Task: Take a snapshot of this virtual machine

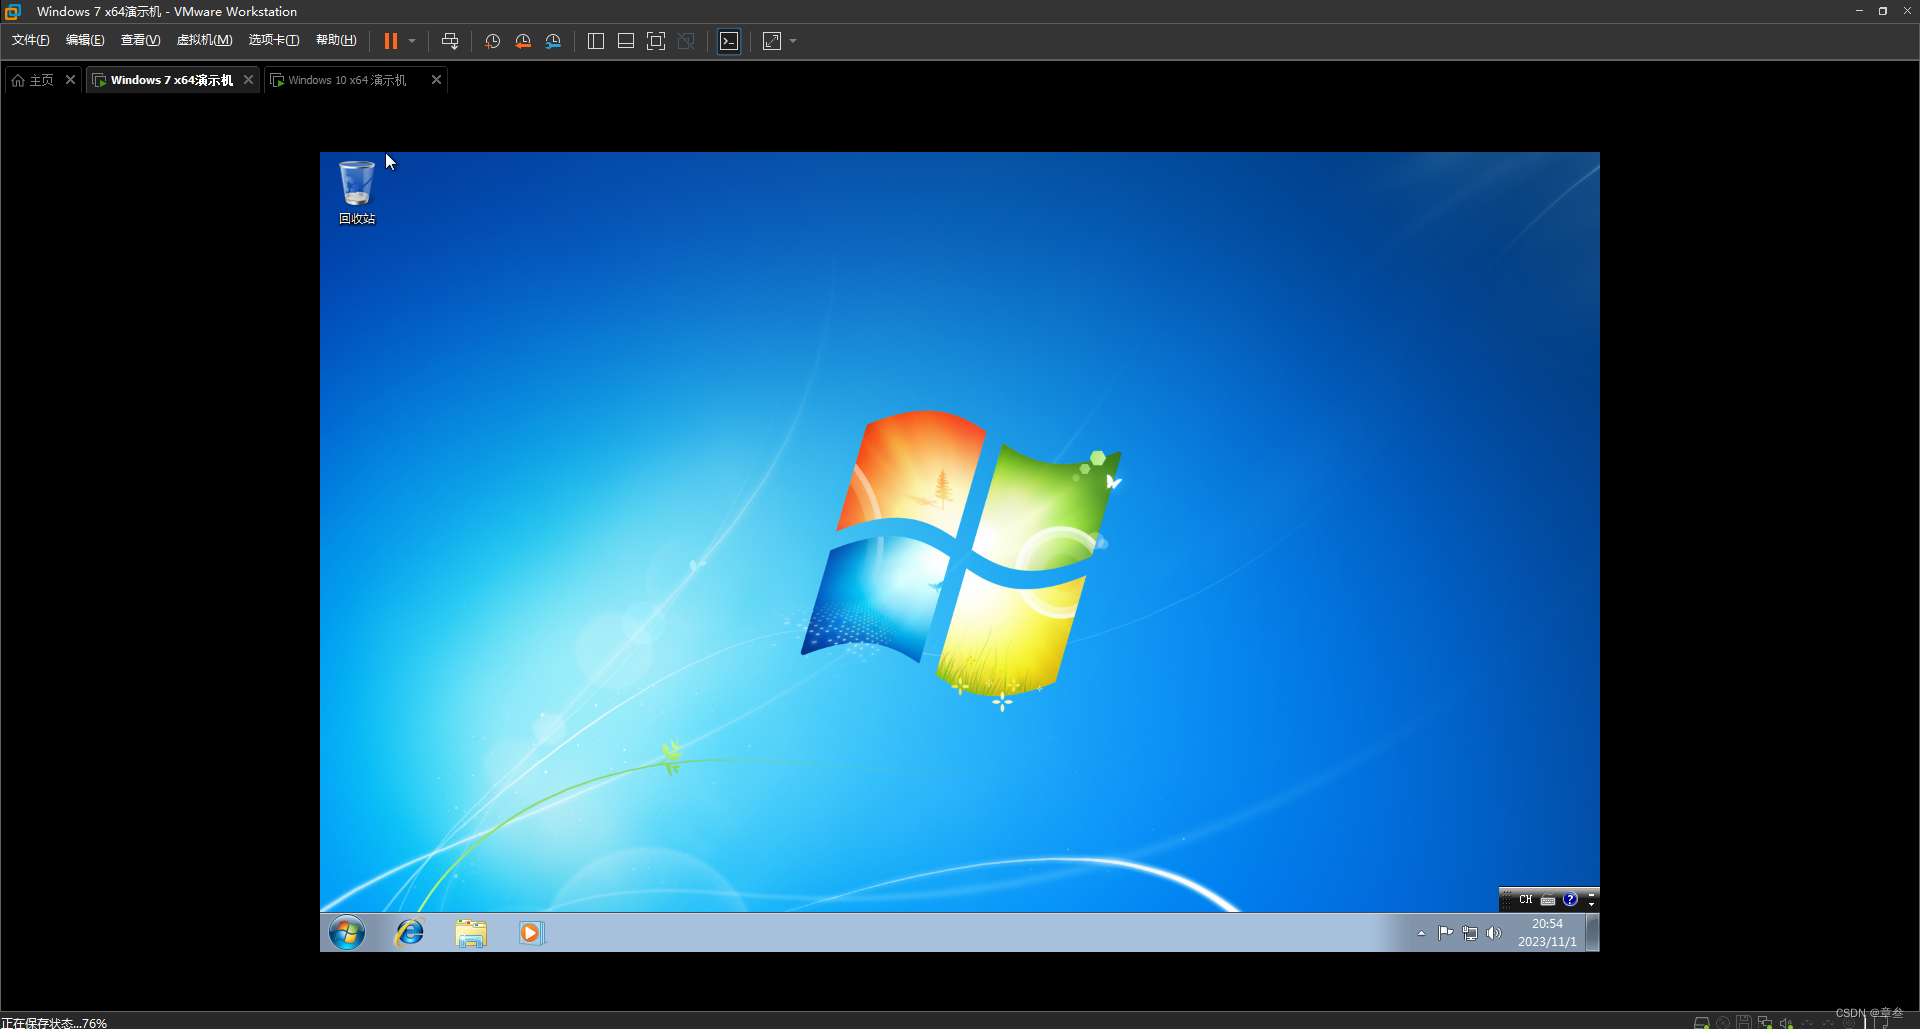Action: 493,41
